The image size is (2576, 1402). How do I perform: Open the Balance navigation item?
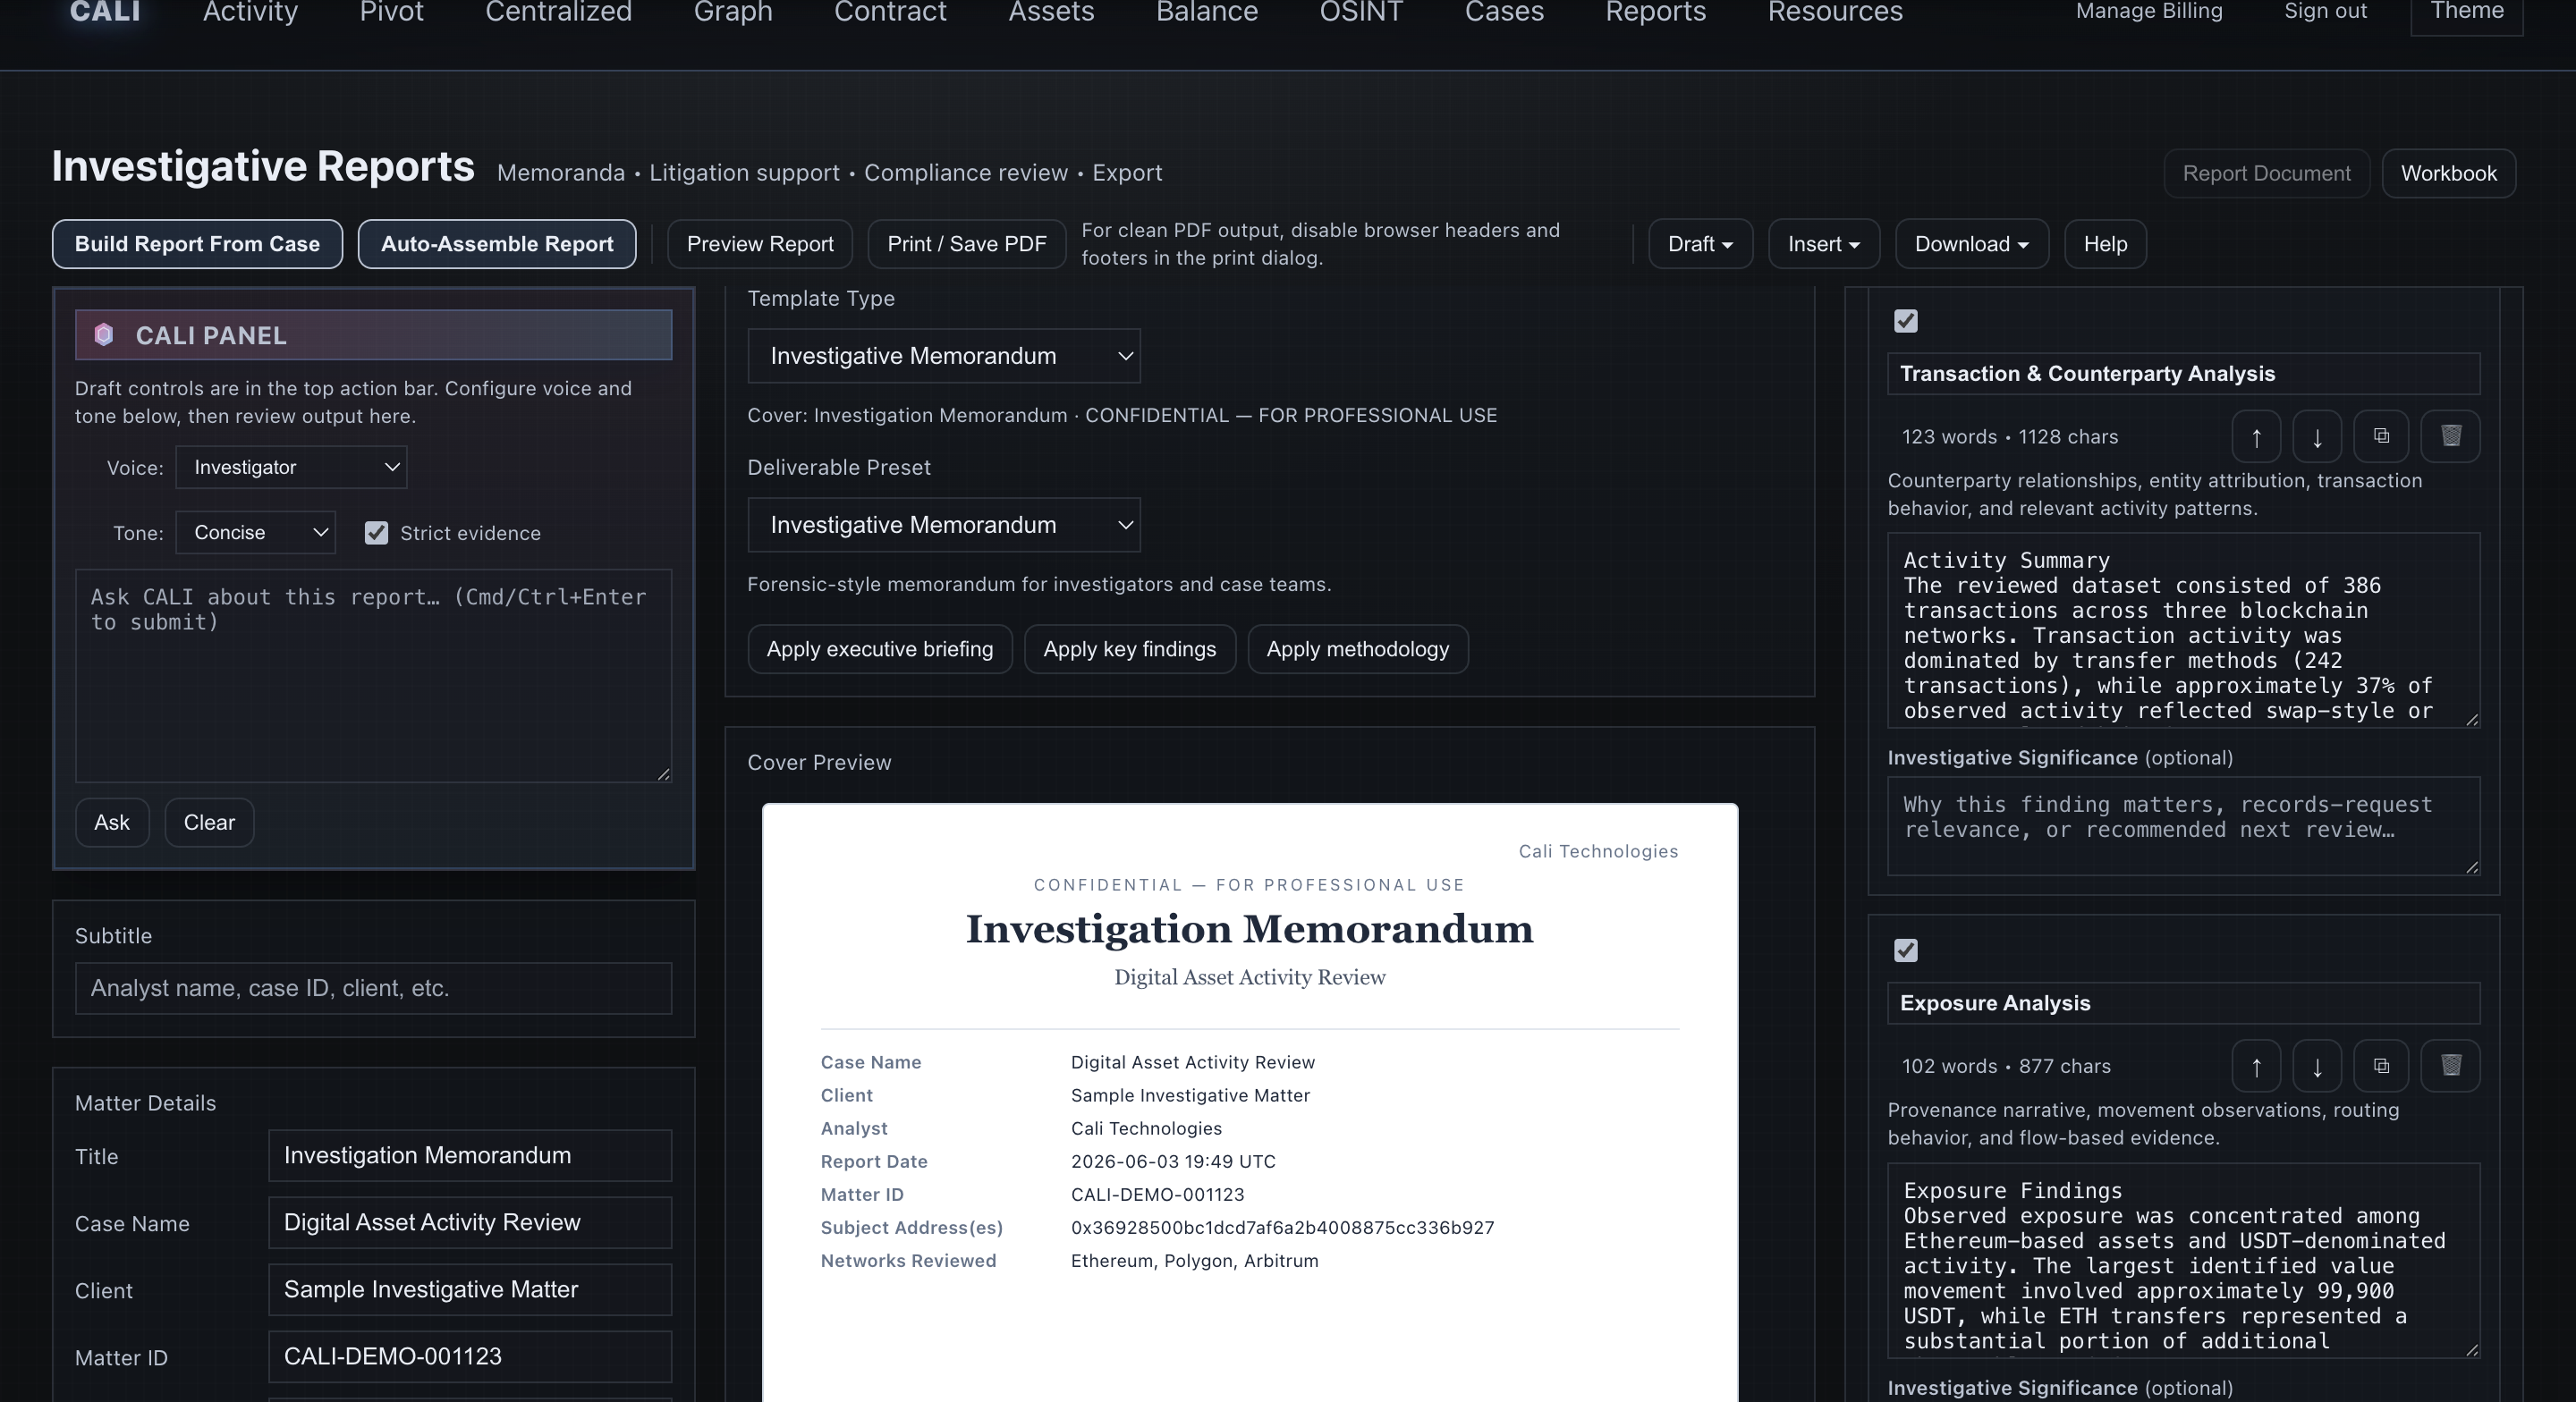pyautogui.click(x=1207, y=12)
